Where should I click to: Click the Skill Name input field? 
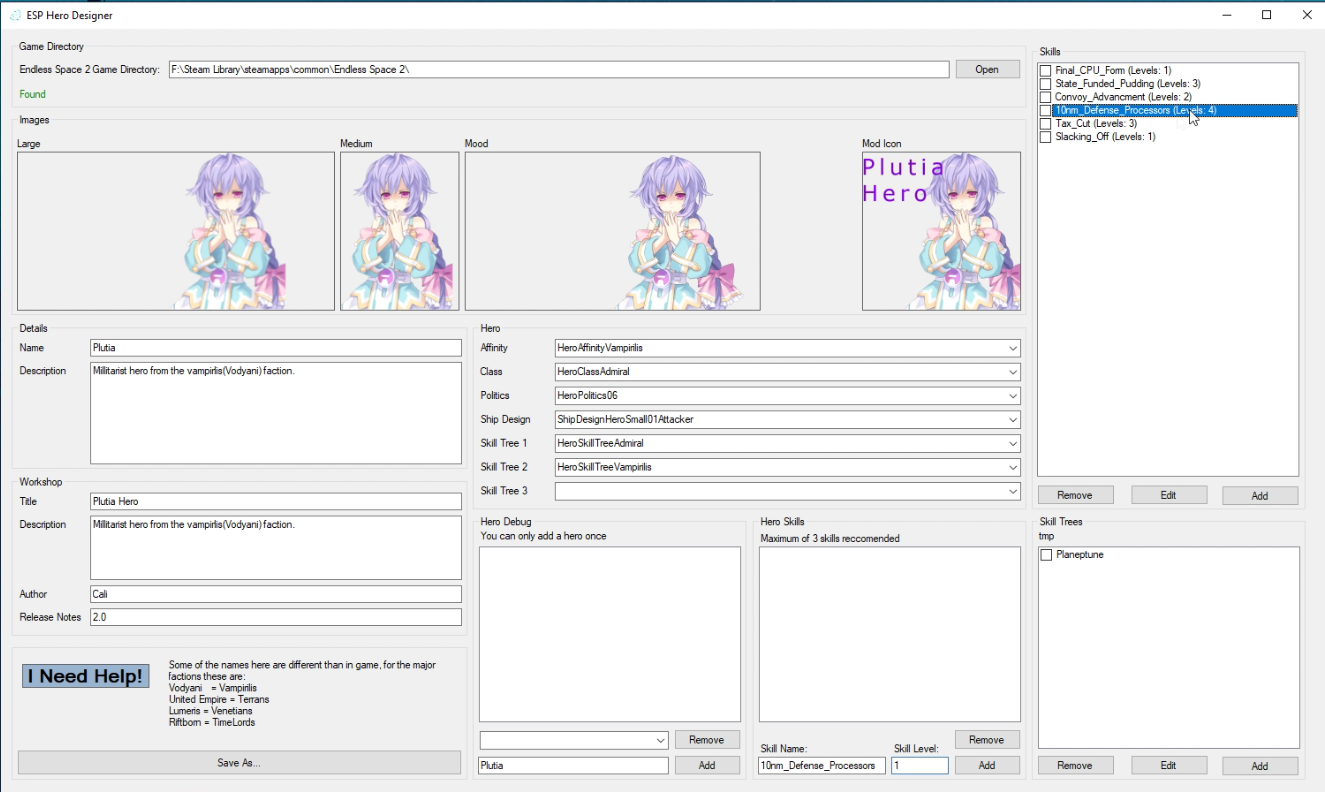[822, 765]
